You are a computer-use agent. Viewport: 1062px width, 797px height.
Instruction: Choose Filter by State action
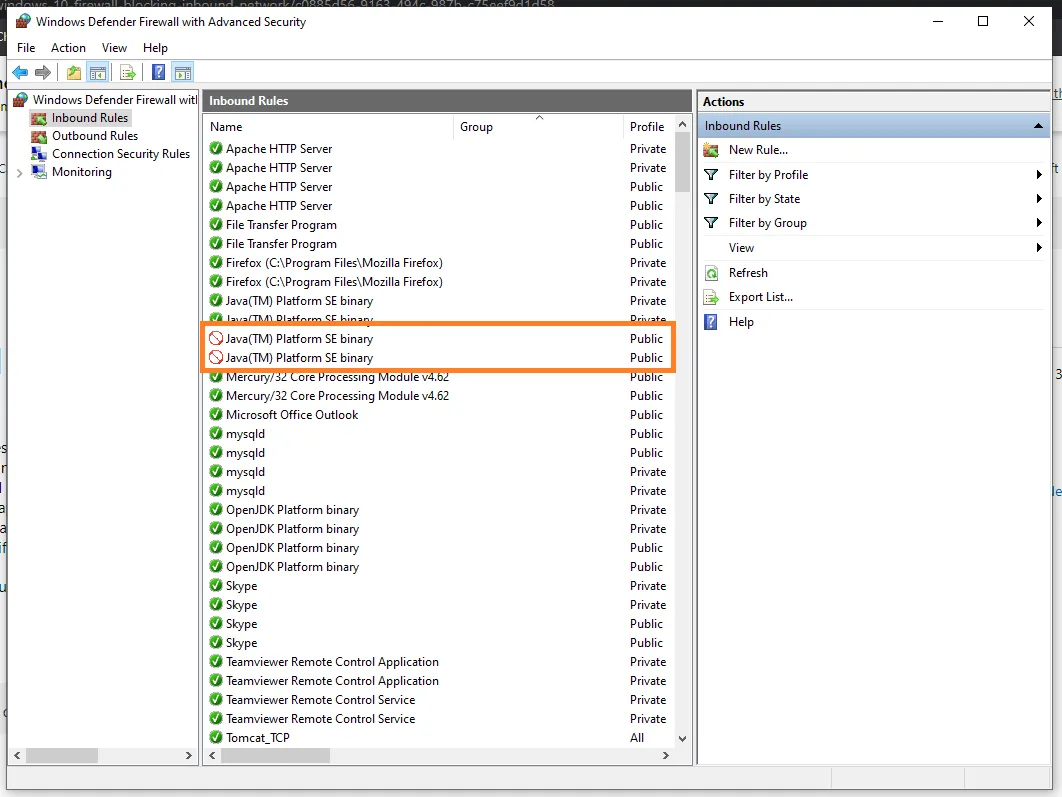coord(764,198)
